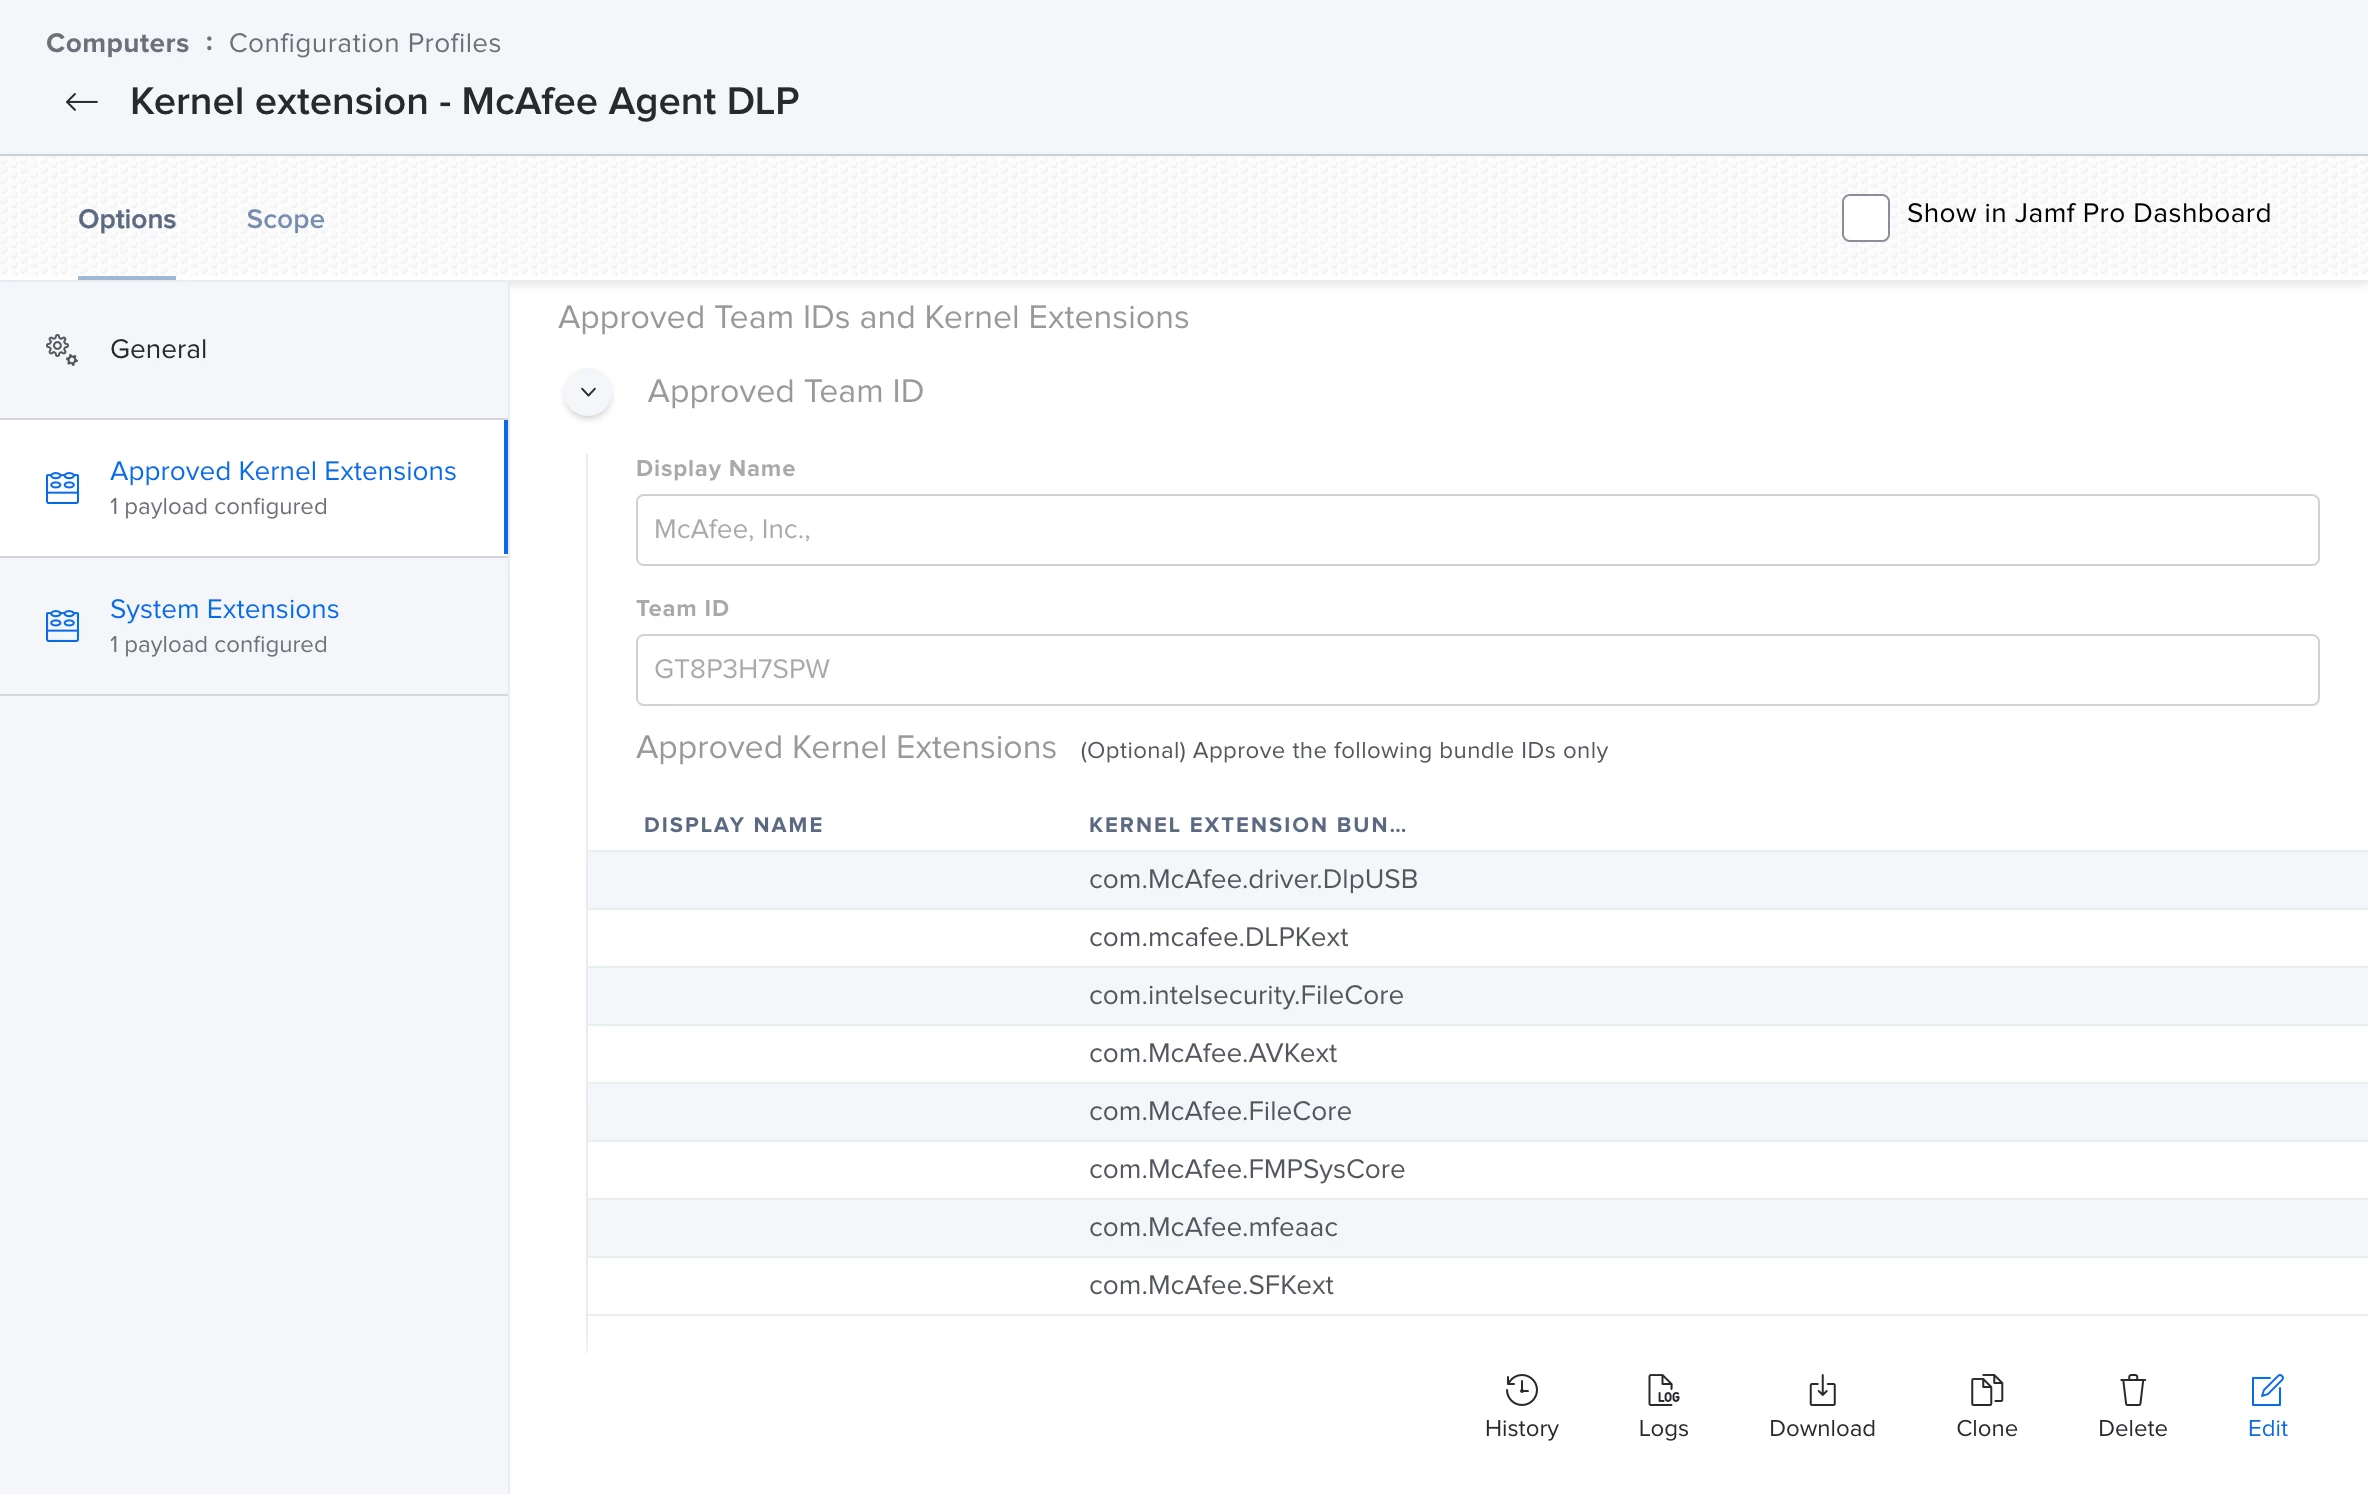Click the Download arrow icon

click(x=1822, y=1389)
